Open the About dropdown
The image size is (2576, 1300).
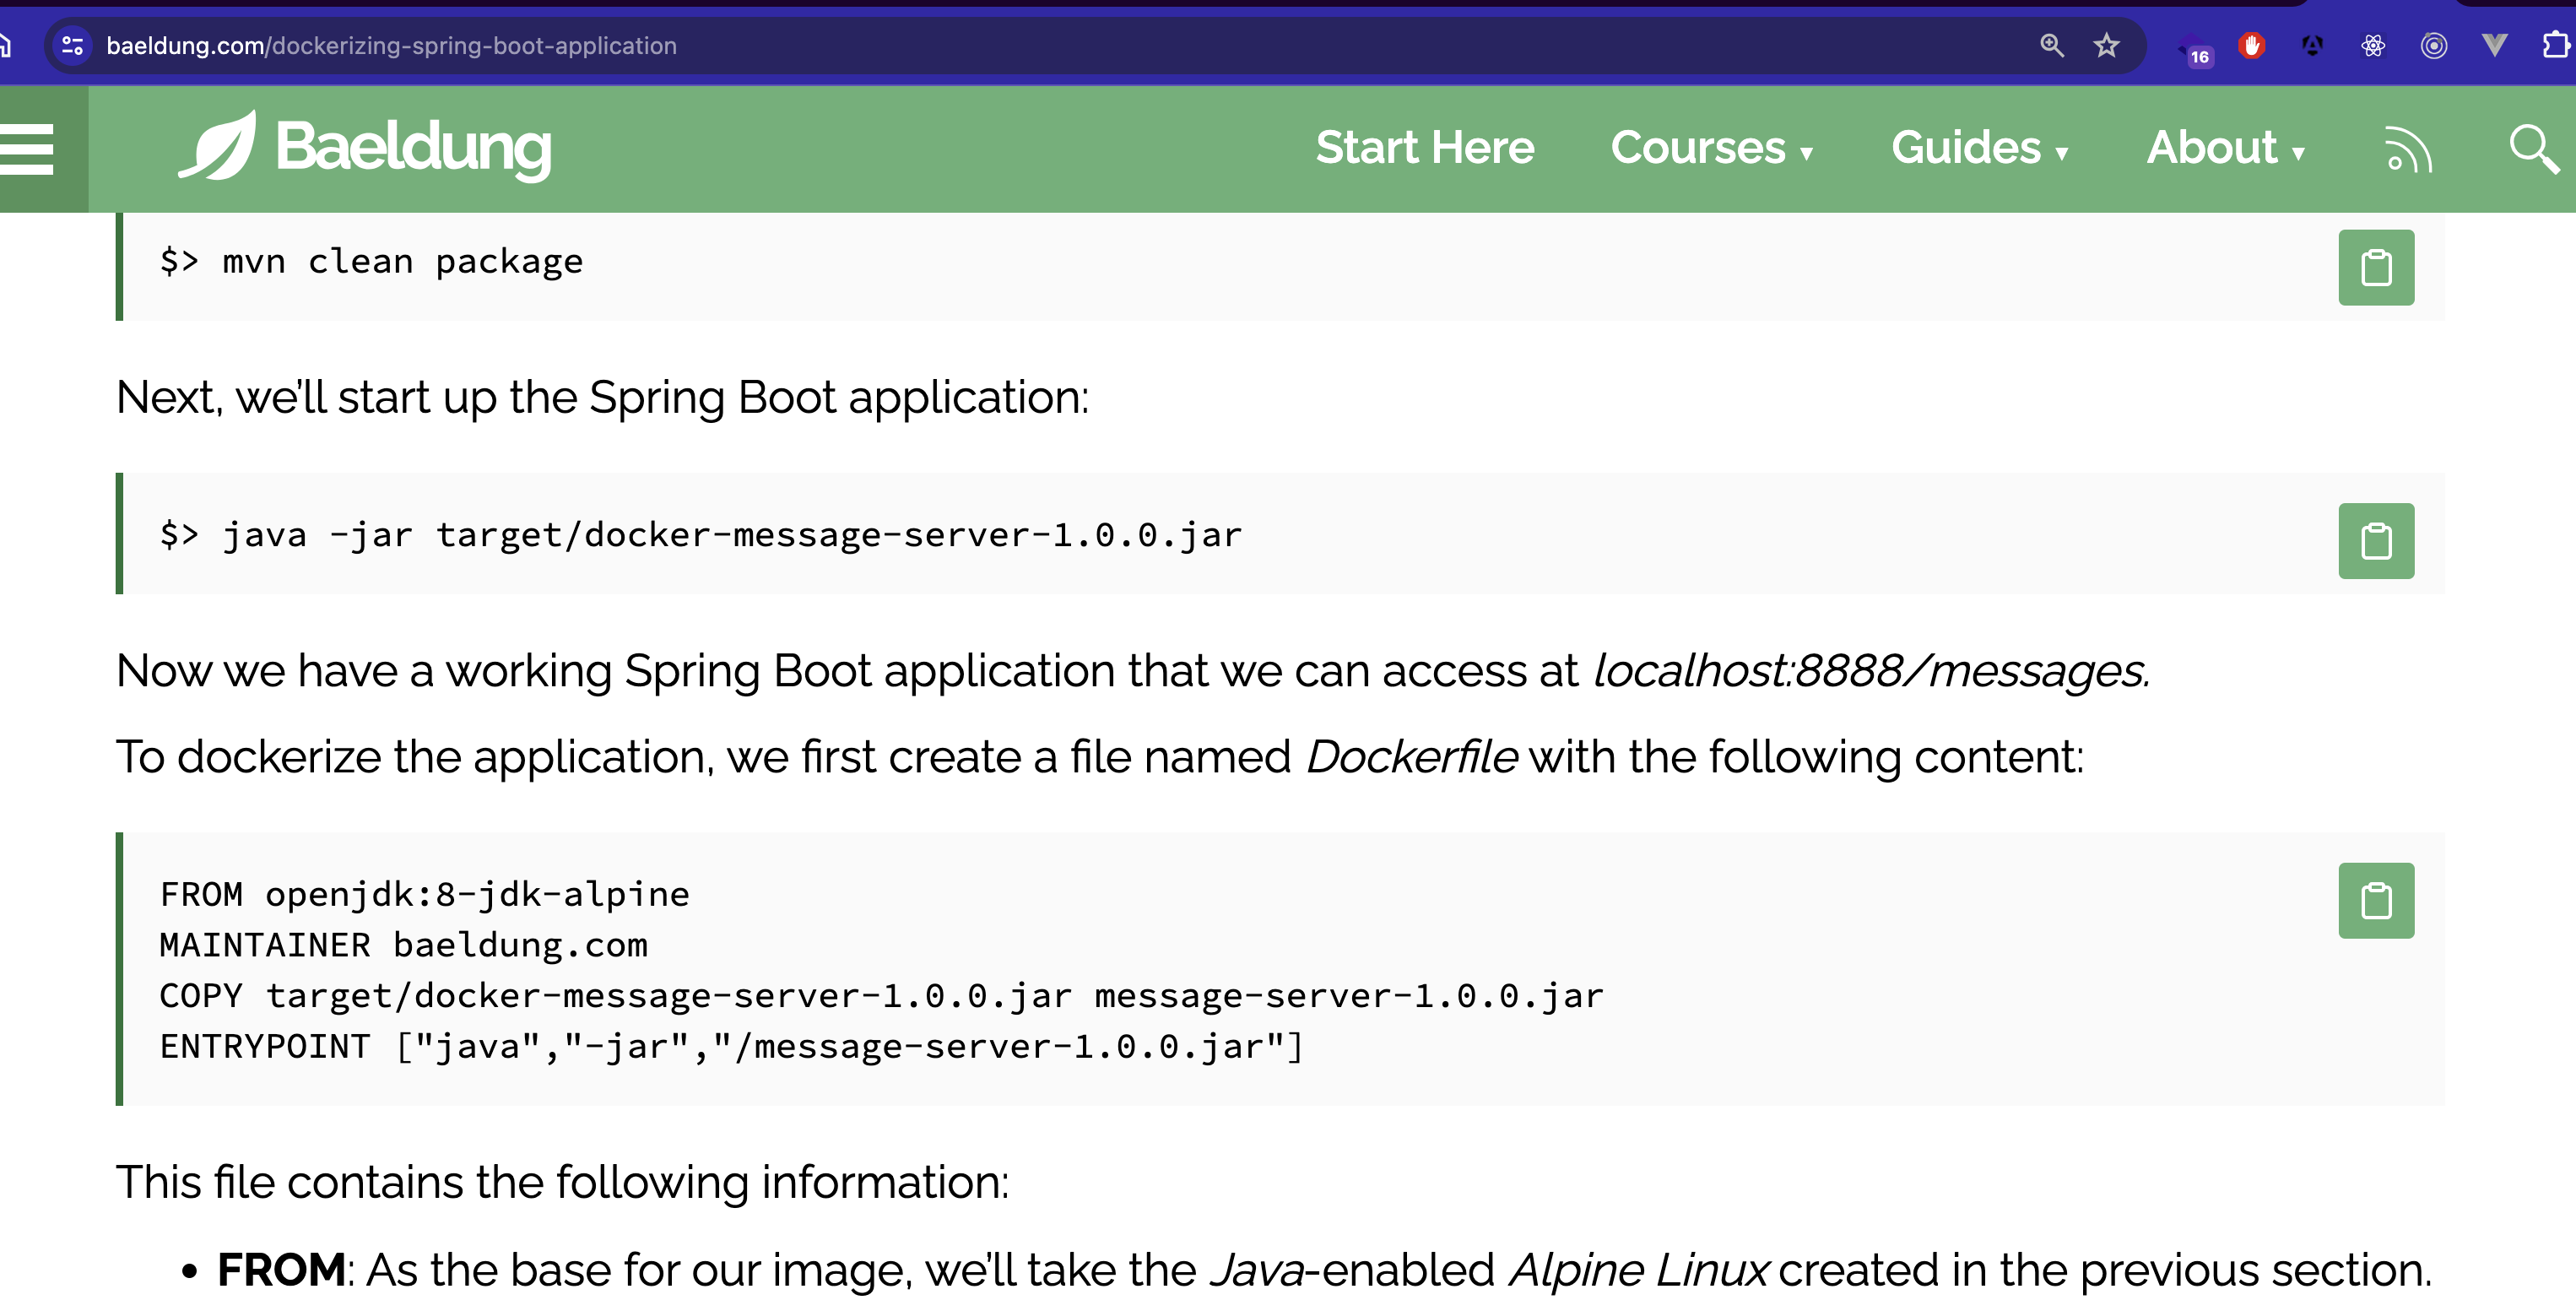(2226, 148)
